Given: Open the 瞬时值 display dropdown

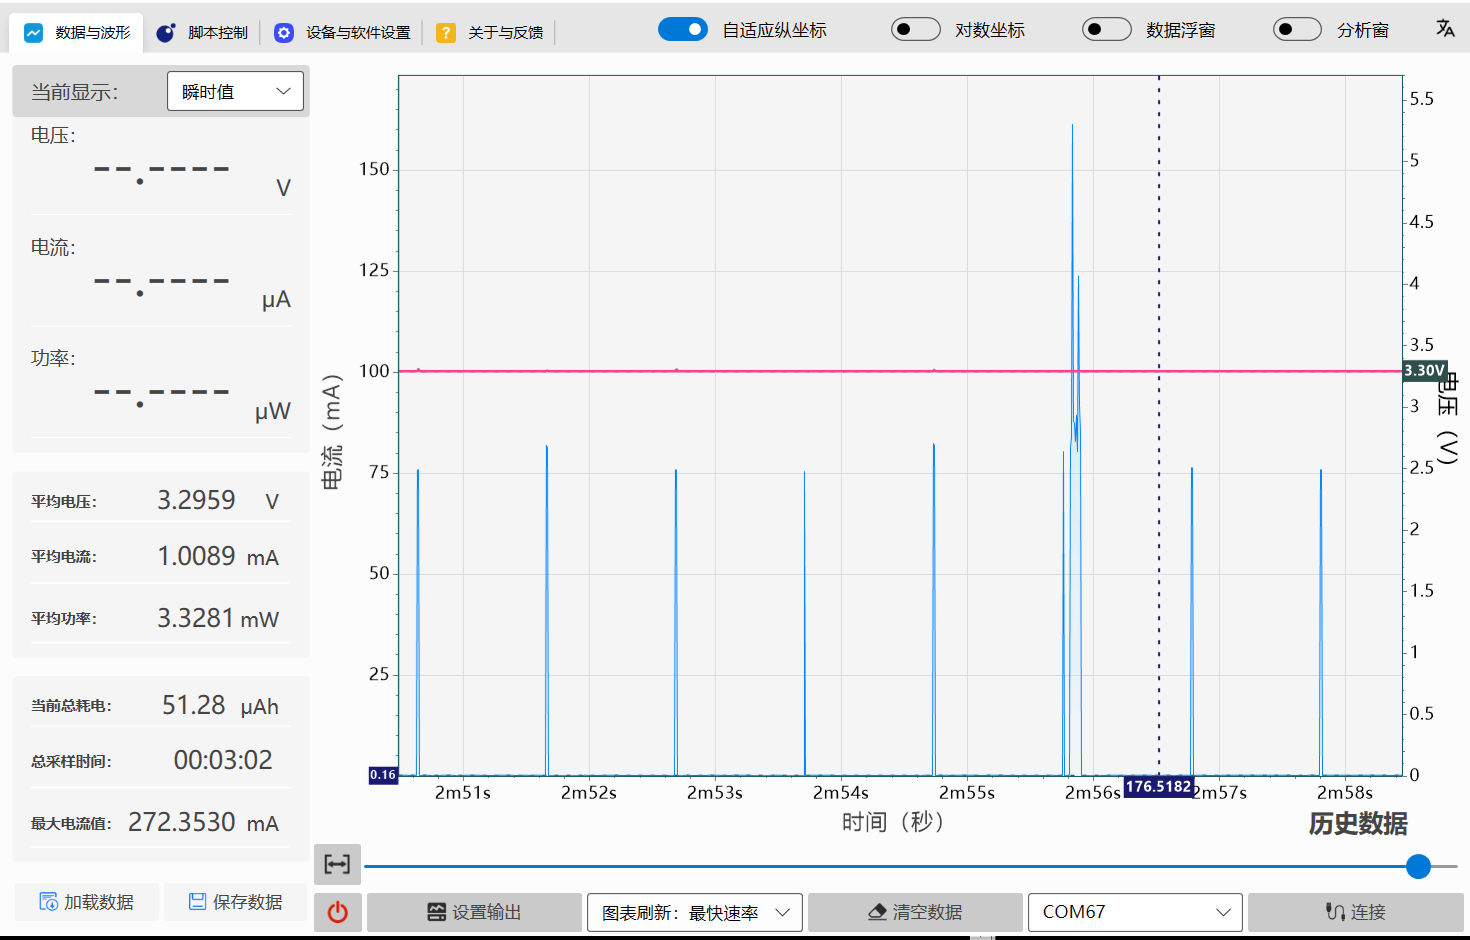Looking at the screenshot, I should pos(235,92).
